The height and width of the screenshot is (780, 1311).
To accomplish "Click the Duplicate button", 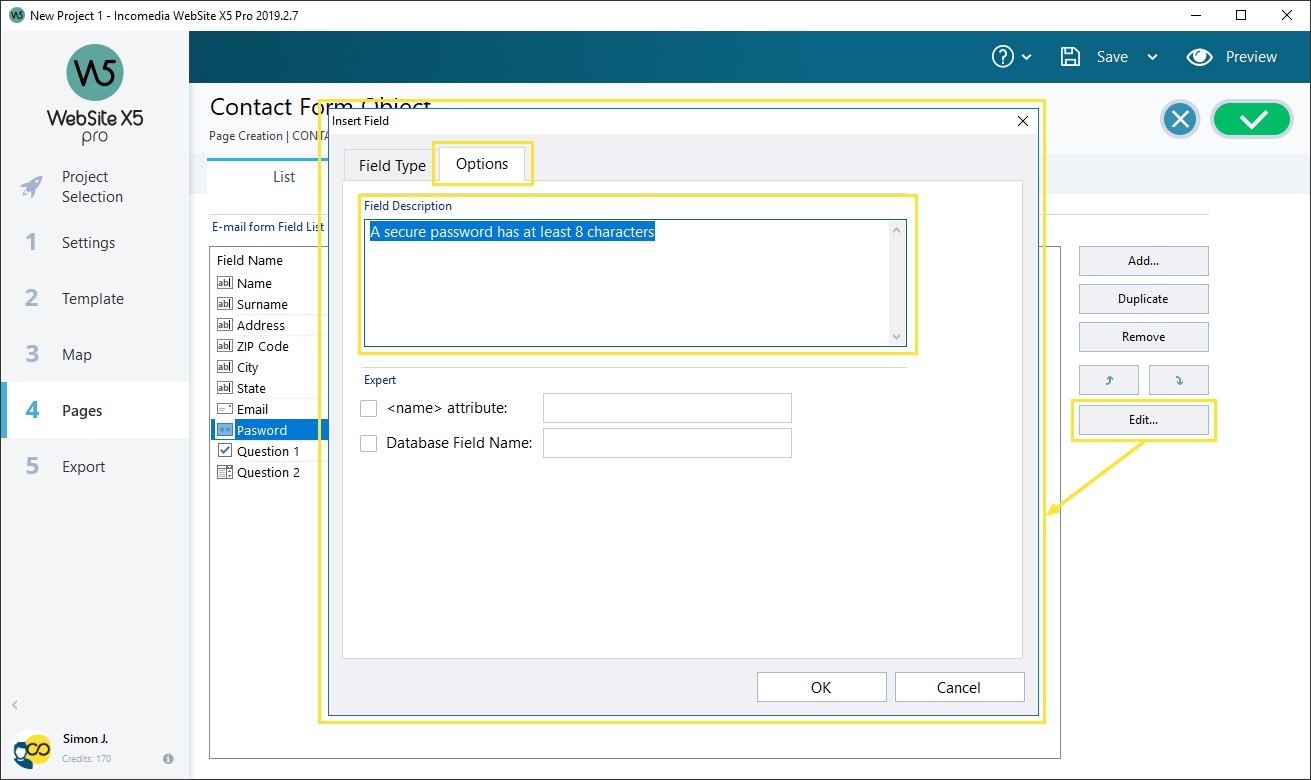I will [x=1143, y=298].
